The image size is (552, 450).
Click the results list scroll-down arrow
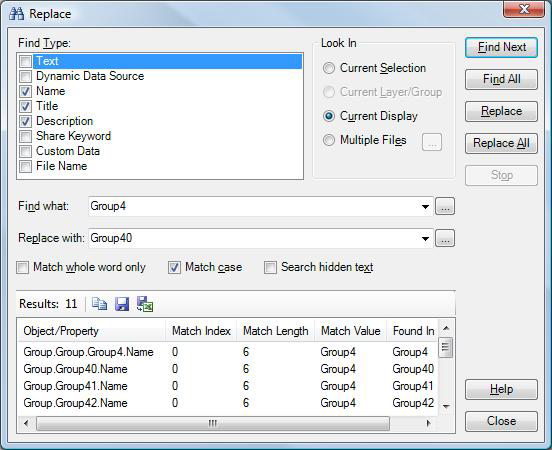point(446,406)
